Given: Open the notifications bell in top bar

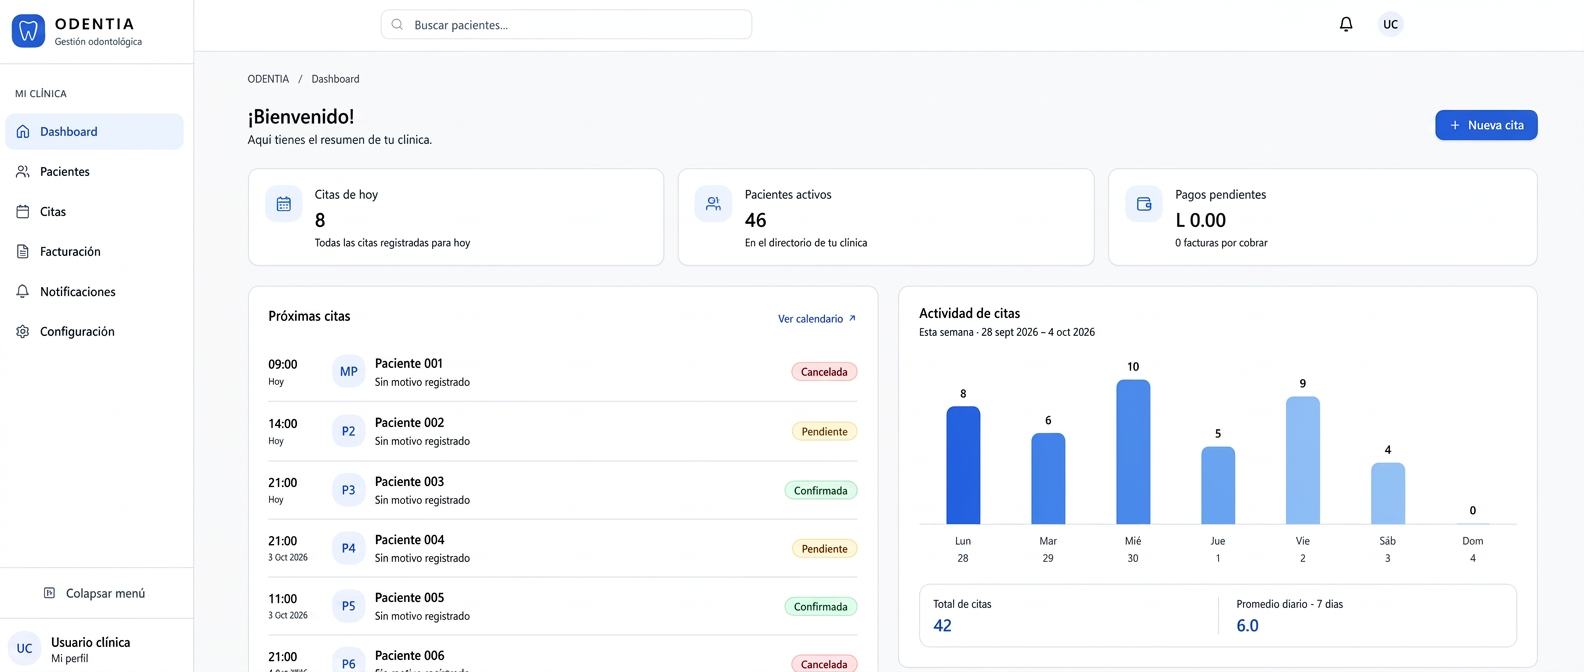Looking at the screenshot, I should pyautogui.click(x=1346, y=24).
